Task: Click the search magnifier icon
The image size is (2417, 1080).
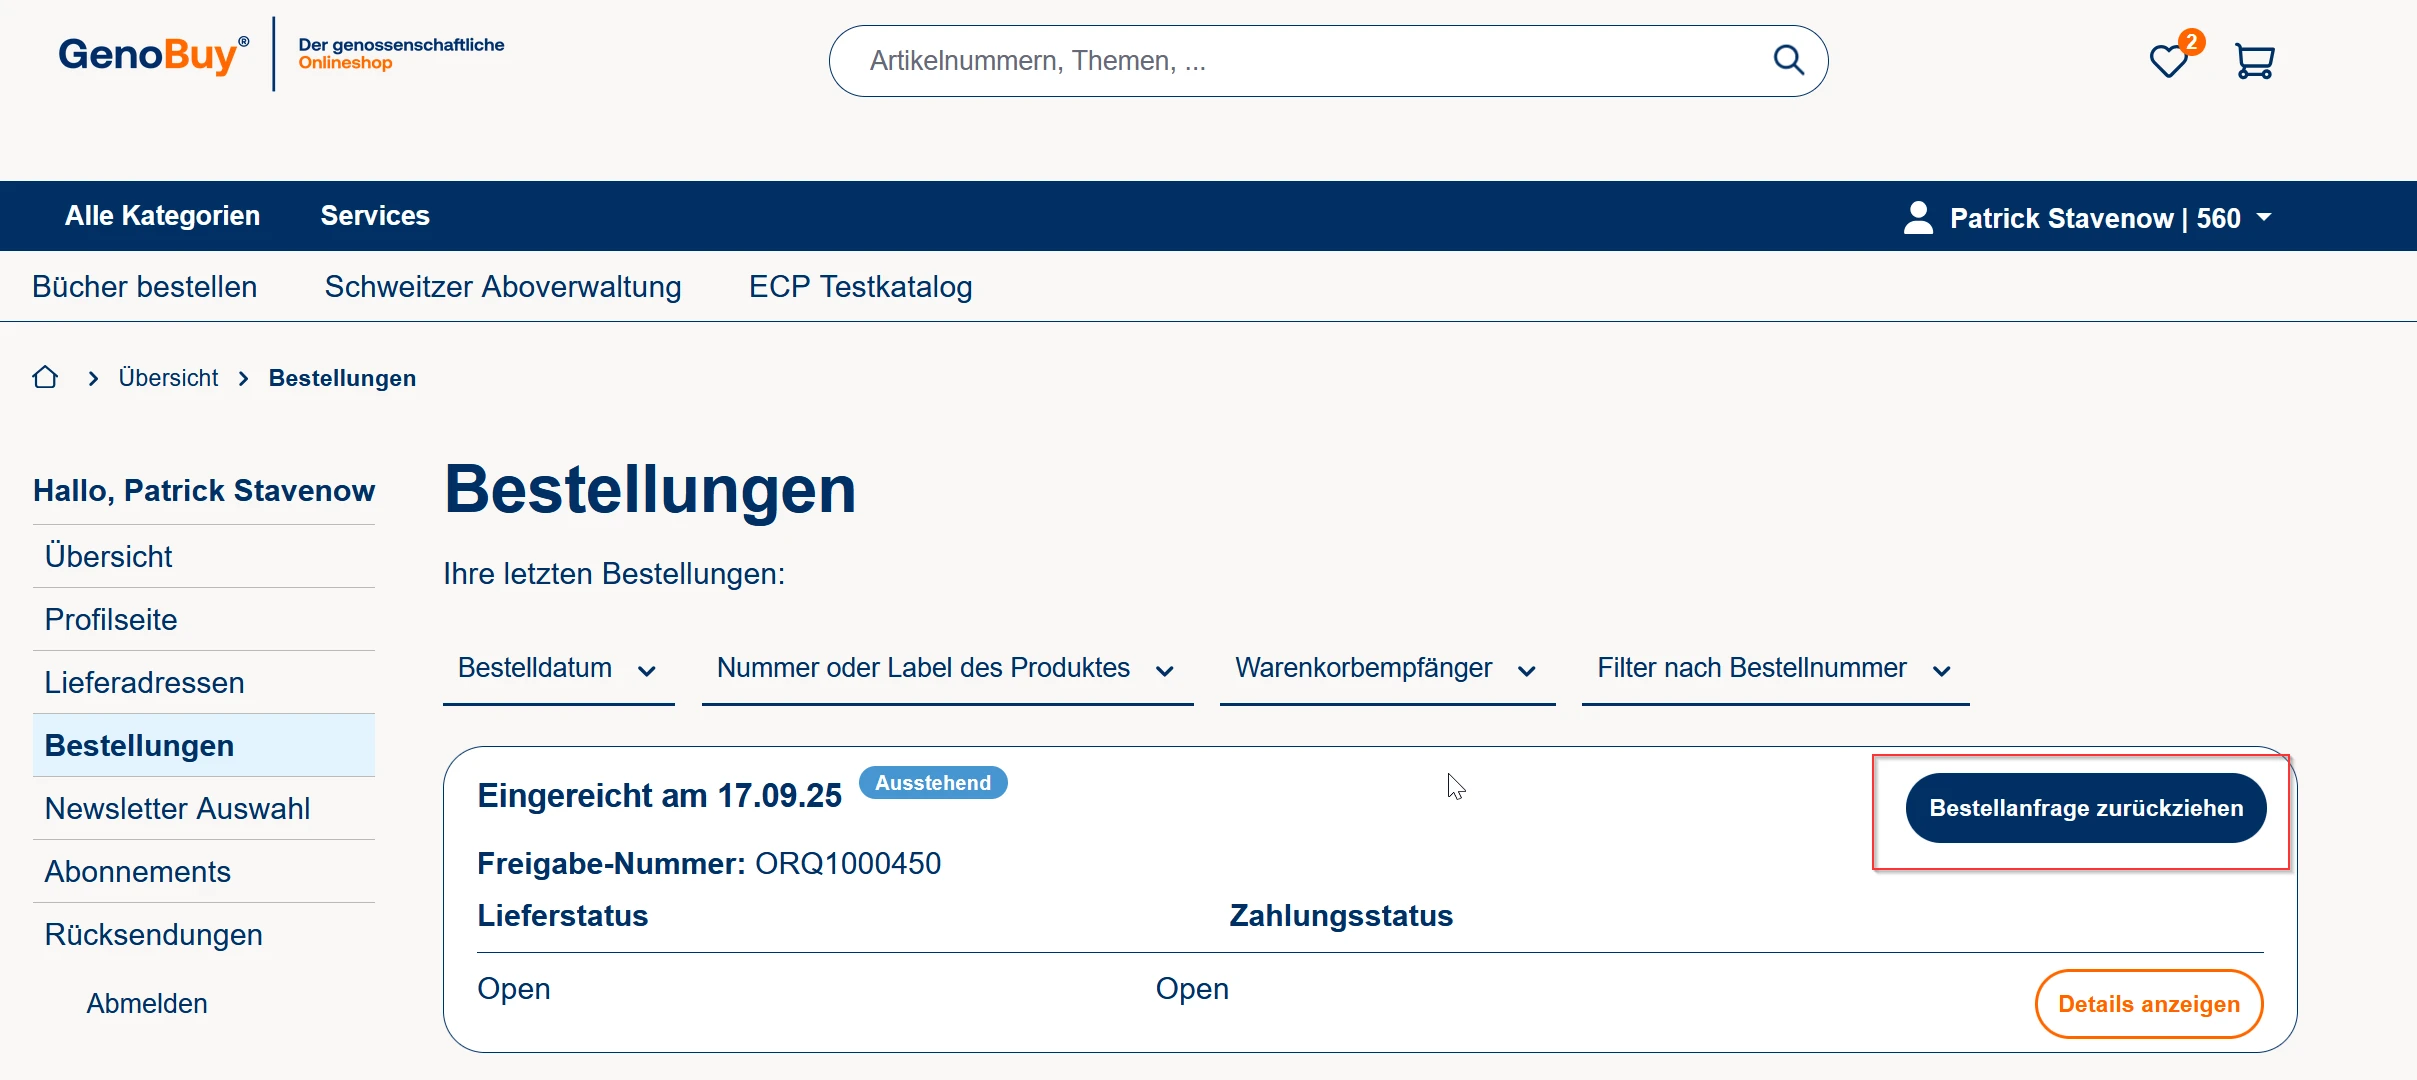Action: pyautogui.click(x=1788, y=61)
